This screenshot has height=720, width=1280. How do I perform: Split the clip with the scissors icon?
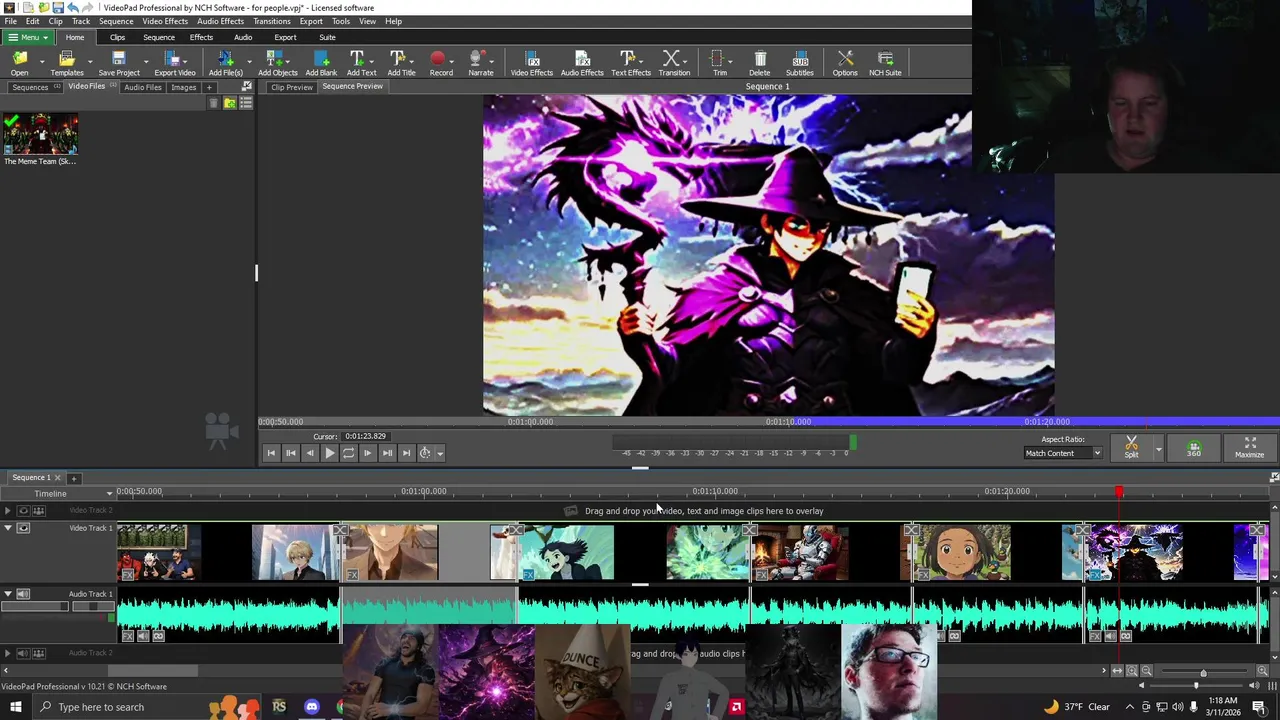pyautogui.click(x=1131, y=446)
